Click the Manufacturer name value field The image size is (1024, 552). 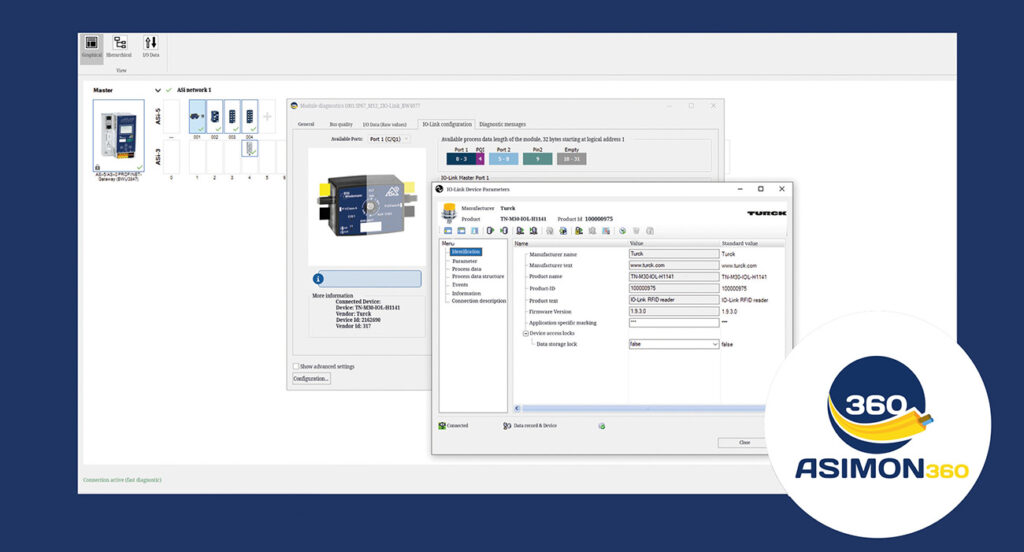673,253
